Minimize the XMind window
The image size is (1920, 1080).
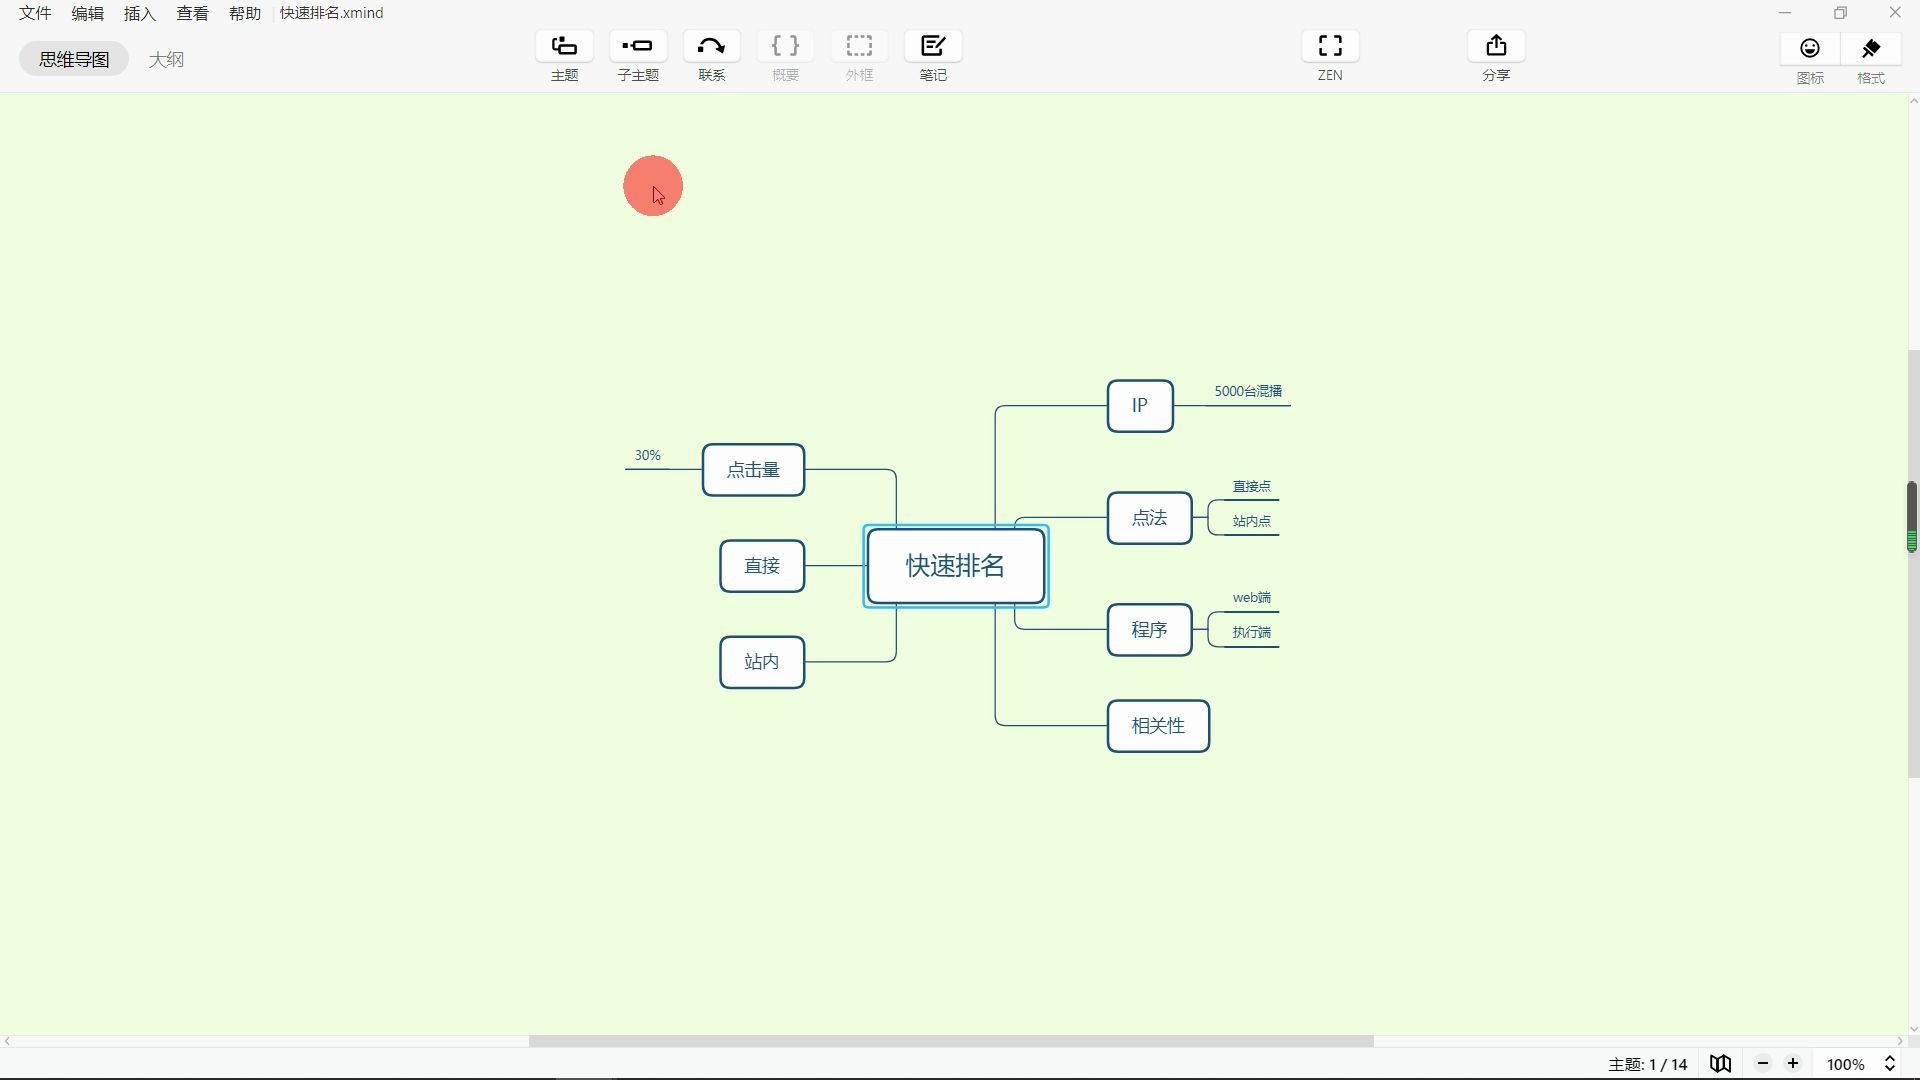click(x=1785, y=13)
